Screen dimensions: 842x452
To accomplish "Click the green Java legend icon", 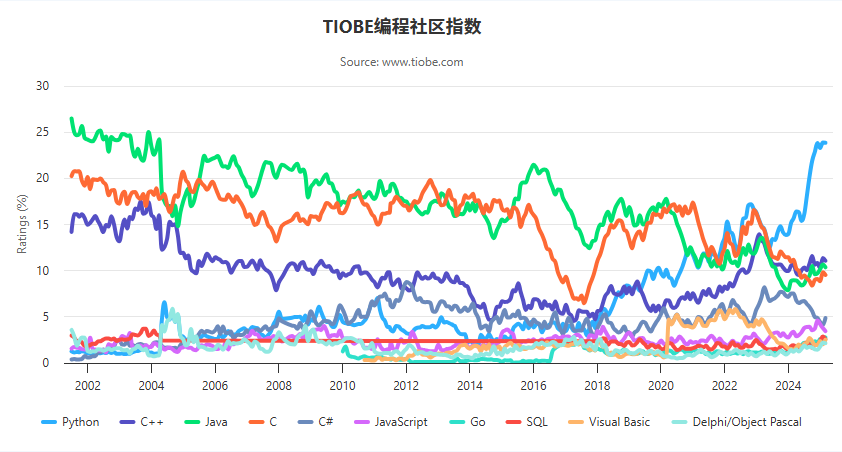I will tap(194, 422).
